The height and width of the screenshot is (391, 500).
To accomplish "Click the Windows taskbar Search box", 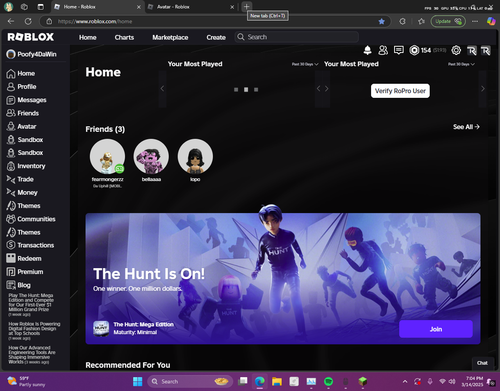I will coord(189,381).
